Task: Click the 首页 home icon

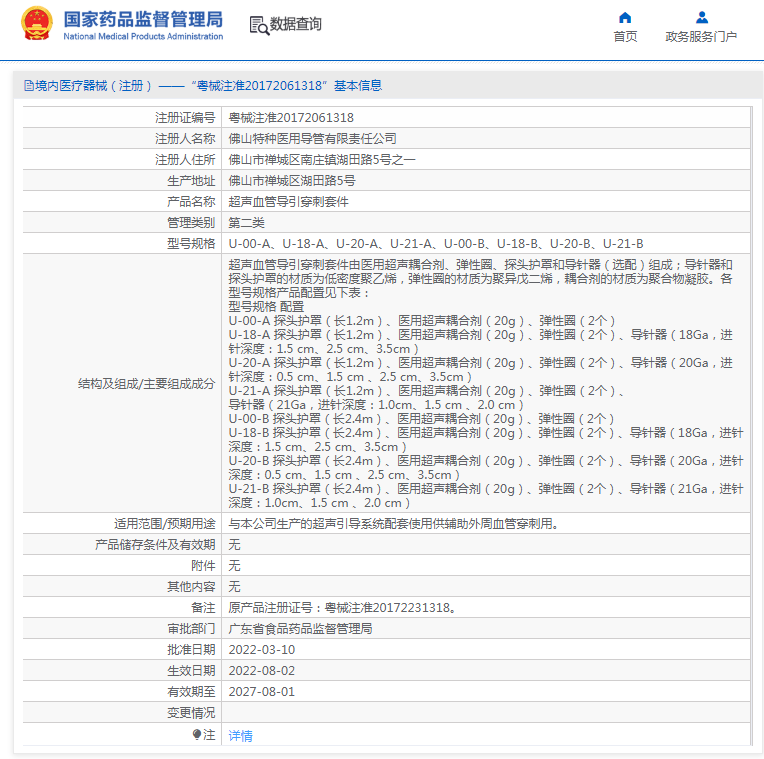Action: [x=625, y=18]
